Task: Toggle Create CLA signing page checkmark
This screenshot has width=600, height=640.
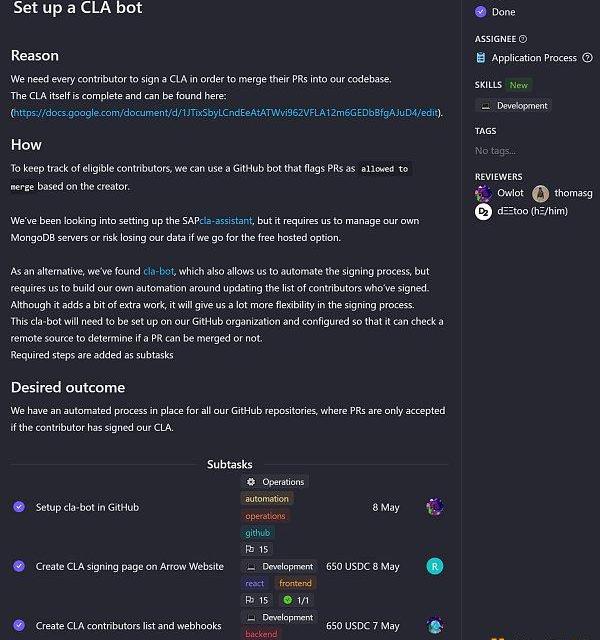Action: click(19, 566)
